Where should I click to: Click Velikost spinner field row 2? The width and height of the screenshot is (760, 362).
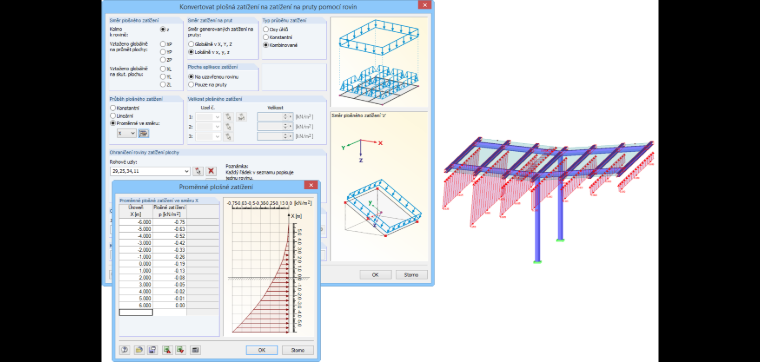[x=275, y=126]
